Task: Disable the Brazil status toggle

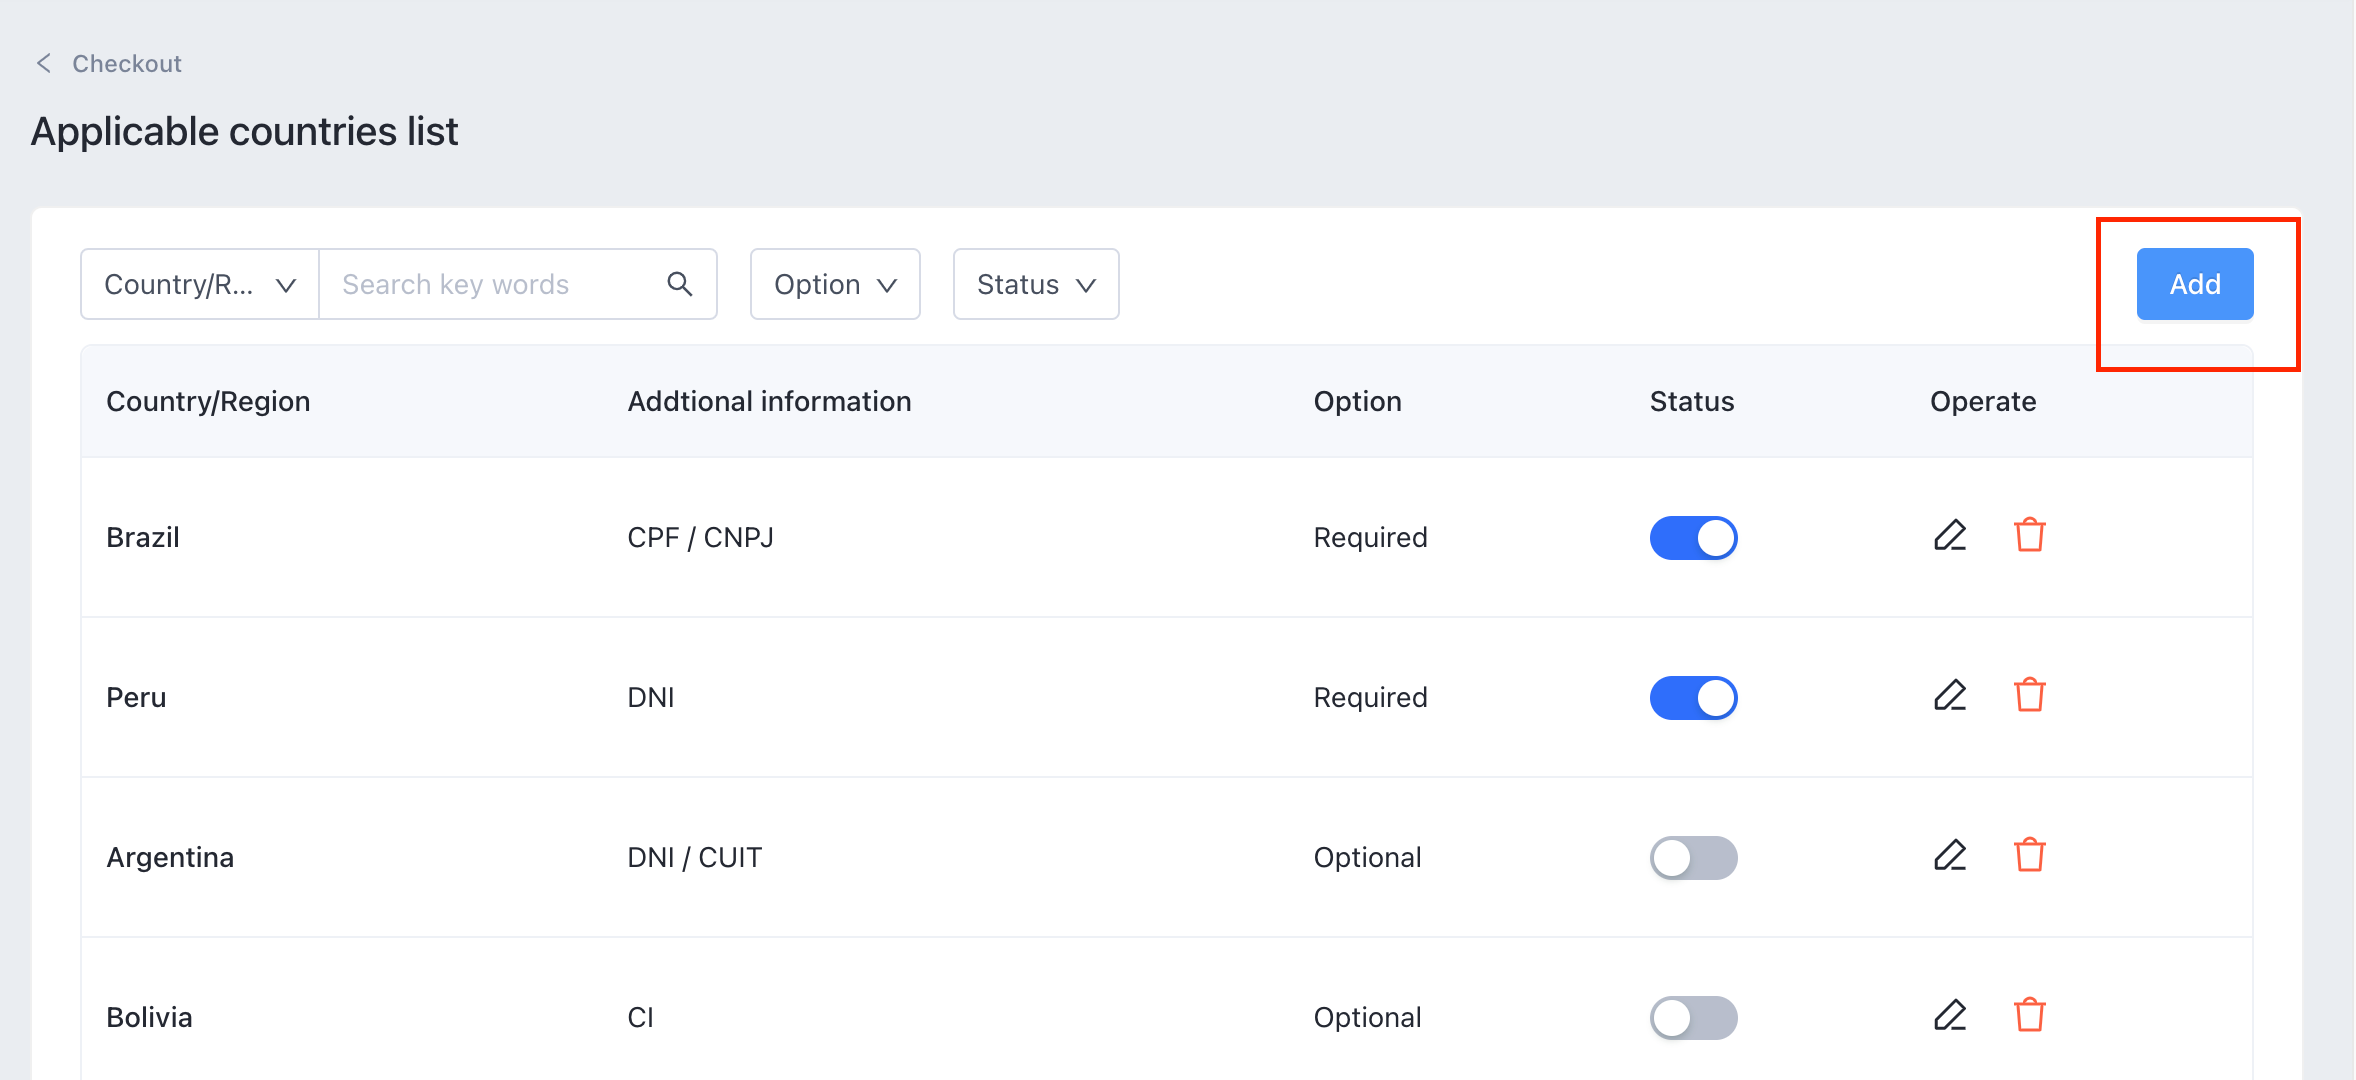Action: pyautogui.click(x=1693, y=538)
